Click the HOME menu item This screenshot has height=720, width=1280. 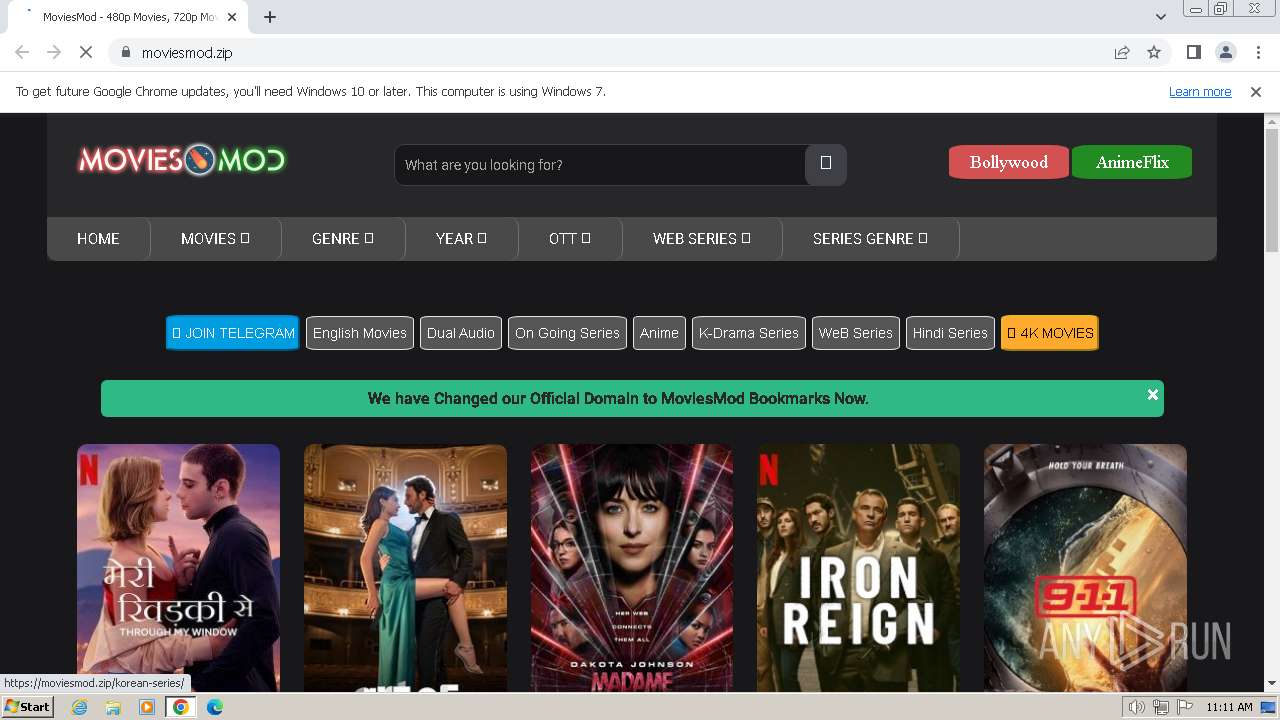click(98, 238)
